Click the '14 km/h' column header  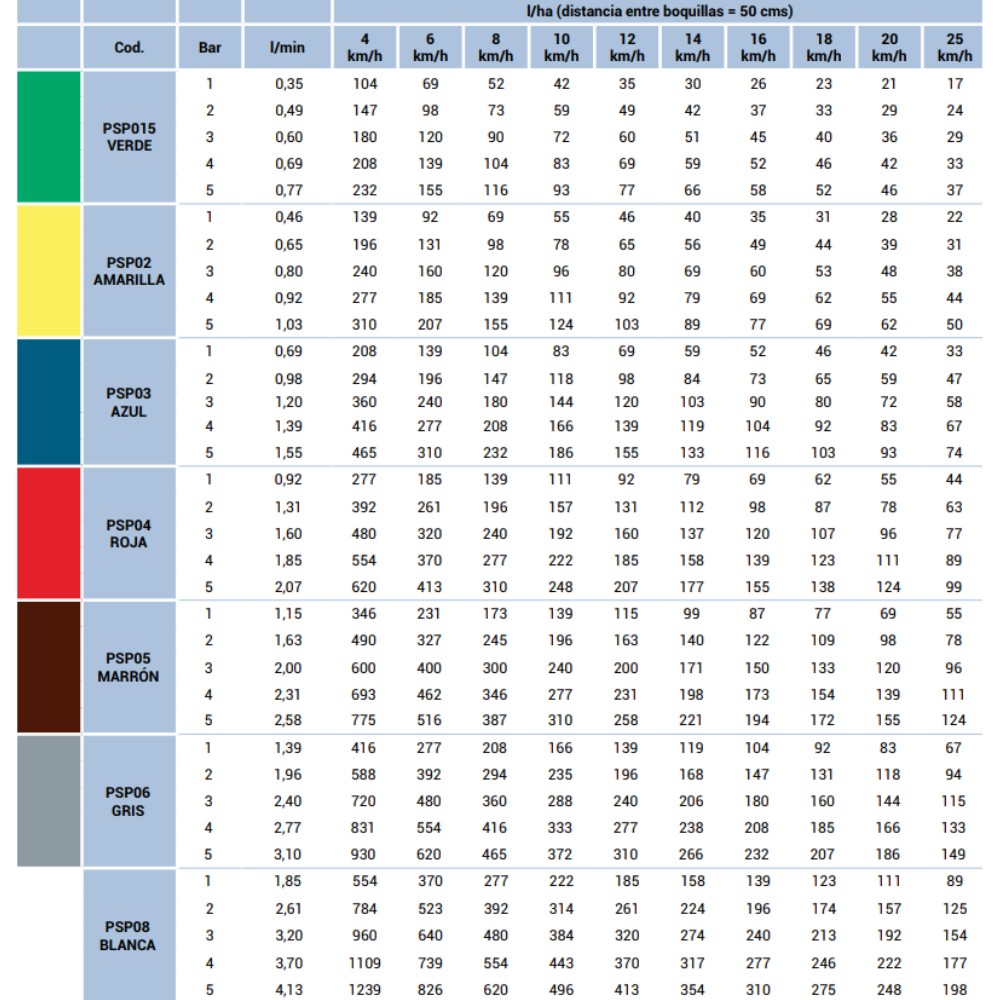pyautogui.click(x=693, y=47)
